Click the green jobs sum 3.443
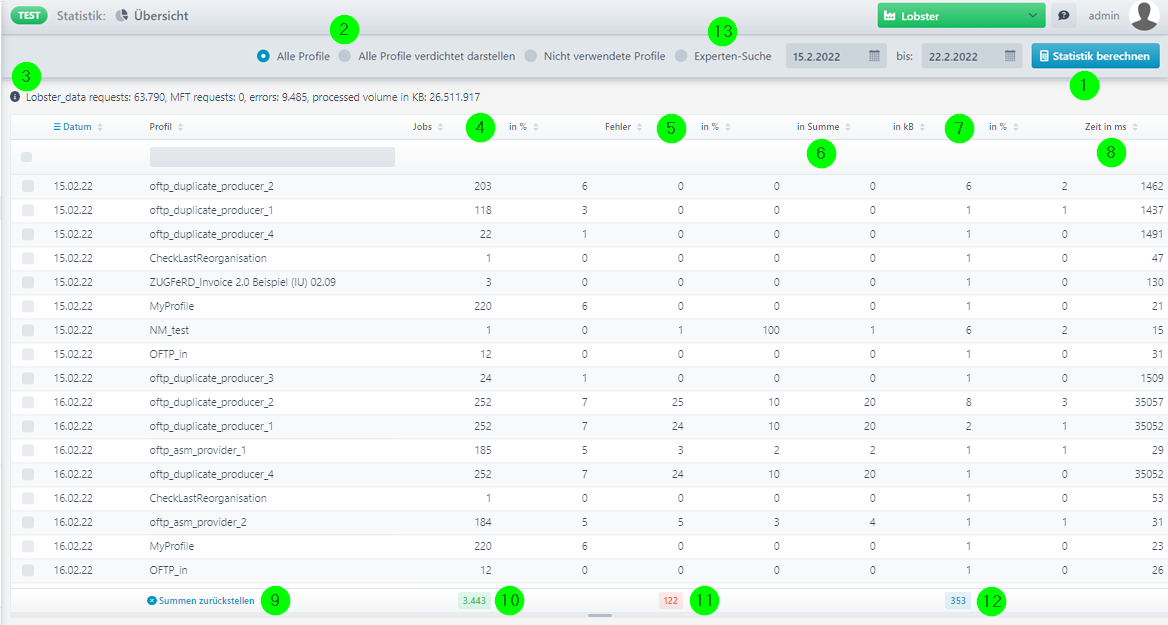 [x=474, y=600]
